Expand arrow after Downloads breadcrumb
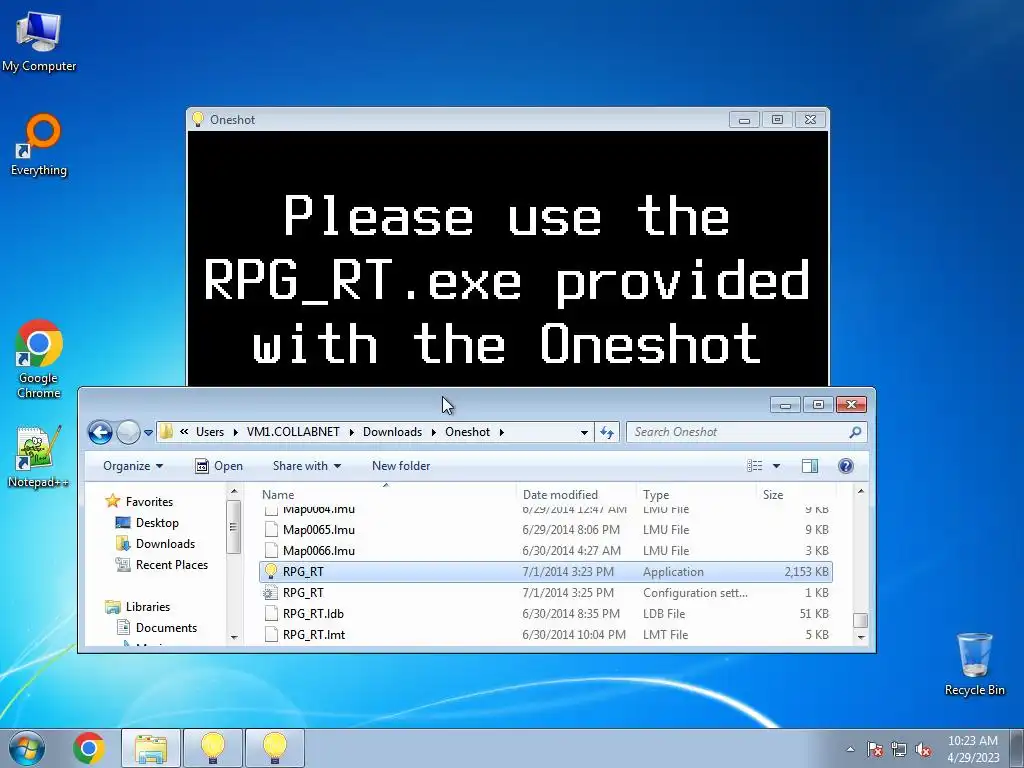 434,432
